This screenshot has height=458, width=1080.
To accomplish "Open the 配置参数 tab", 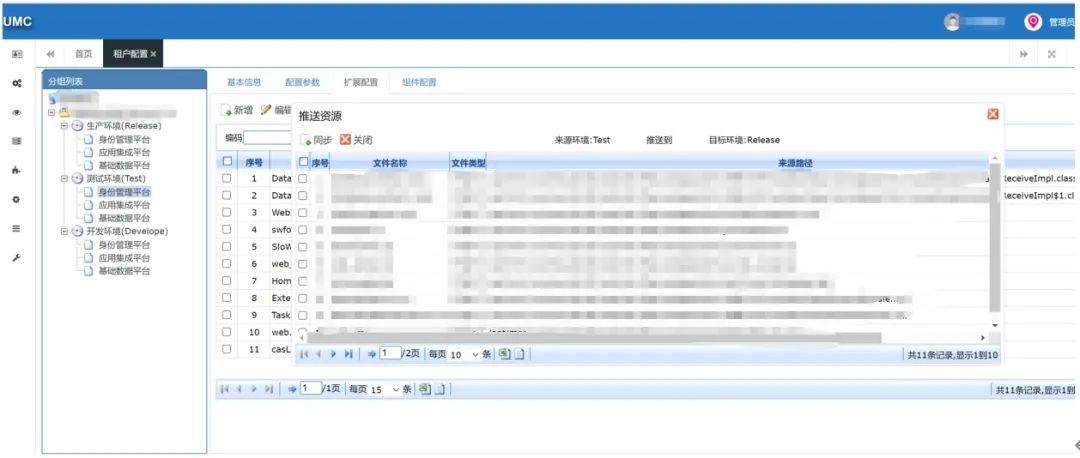I will point(302,83).
